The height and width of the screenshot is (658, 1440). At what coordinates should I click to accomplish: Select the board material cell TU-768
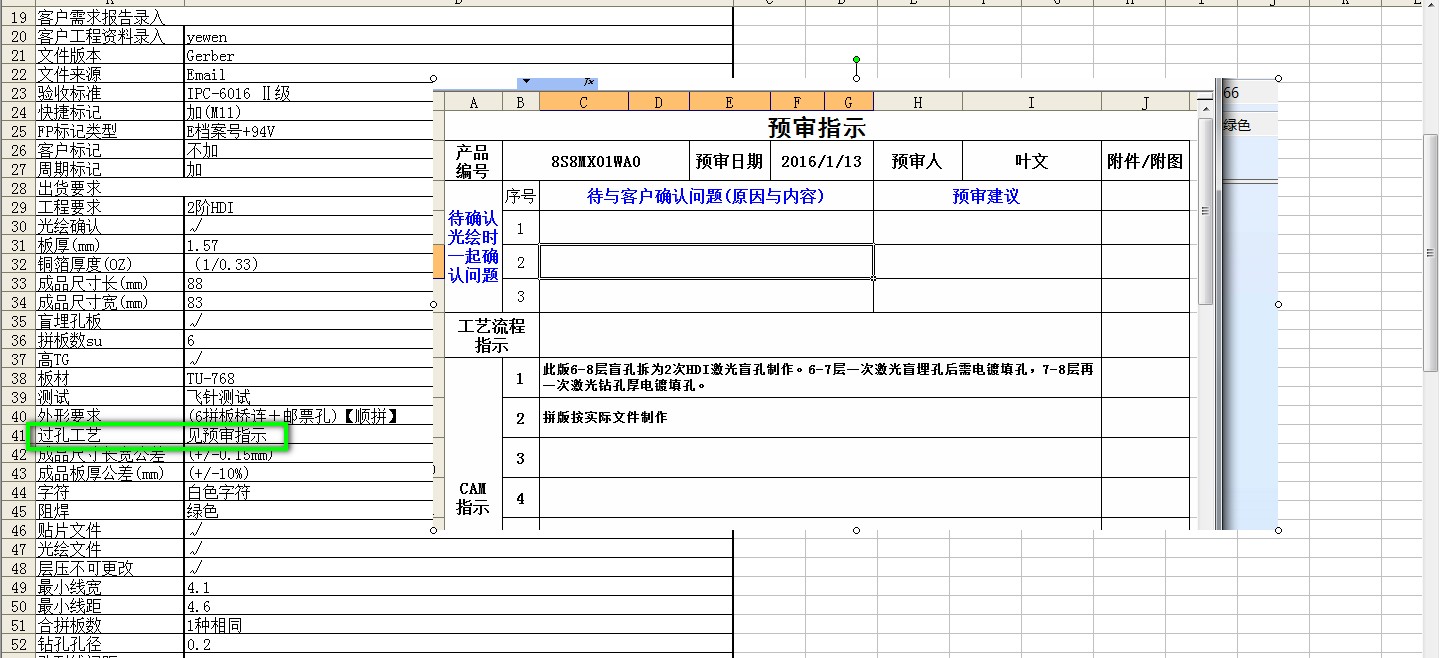[x=310, y=378]
